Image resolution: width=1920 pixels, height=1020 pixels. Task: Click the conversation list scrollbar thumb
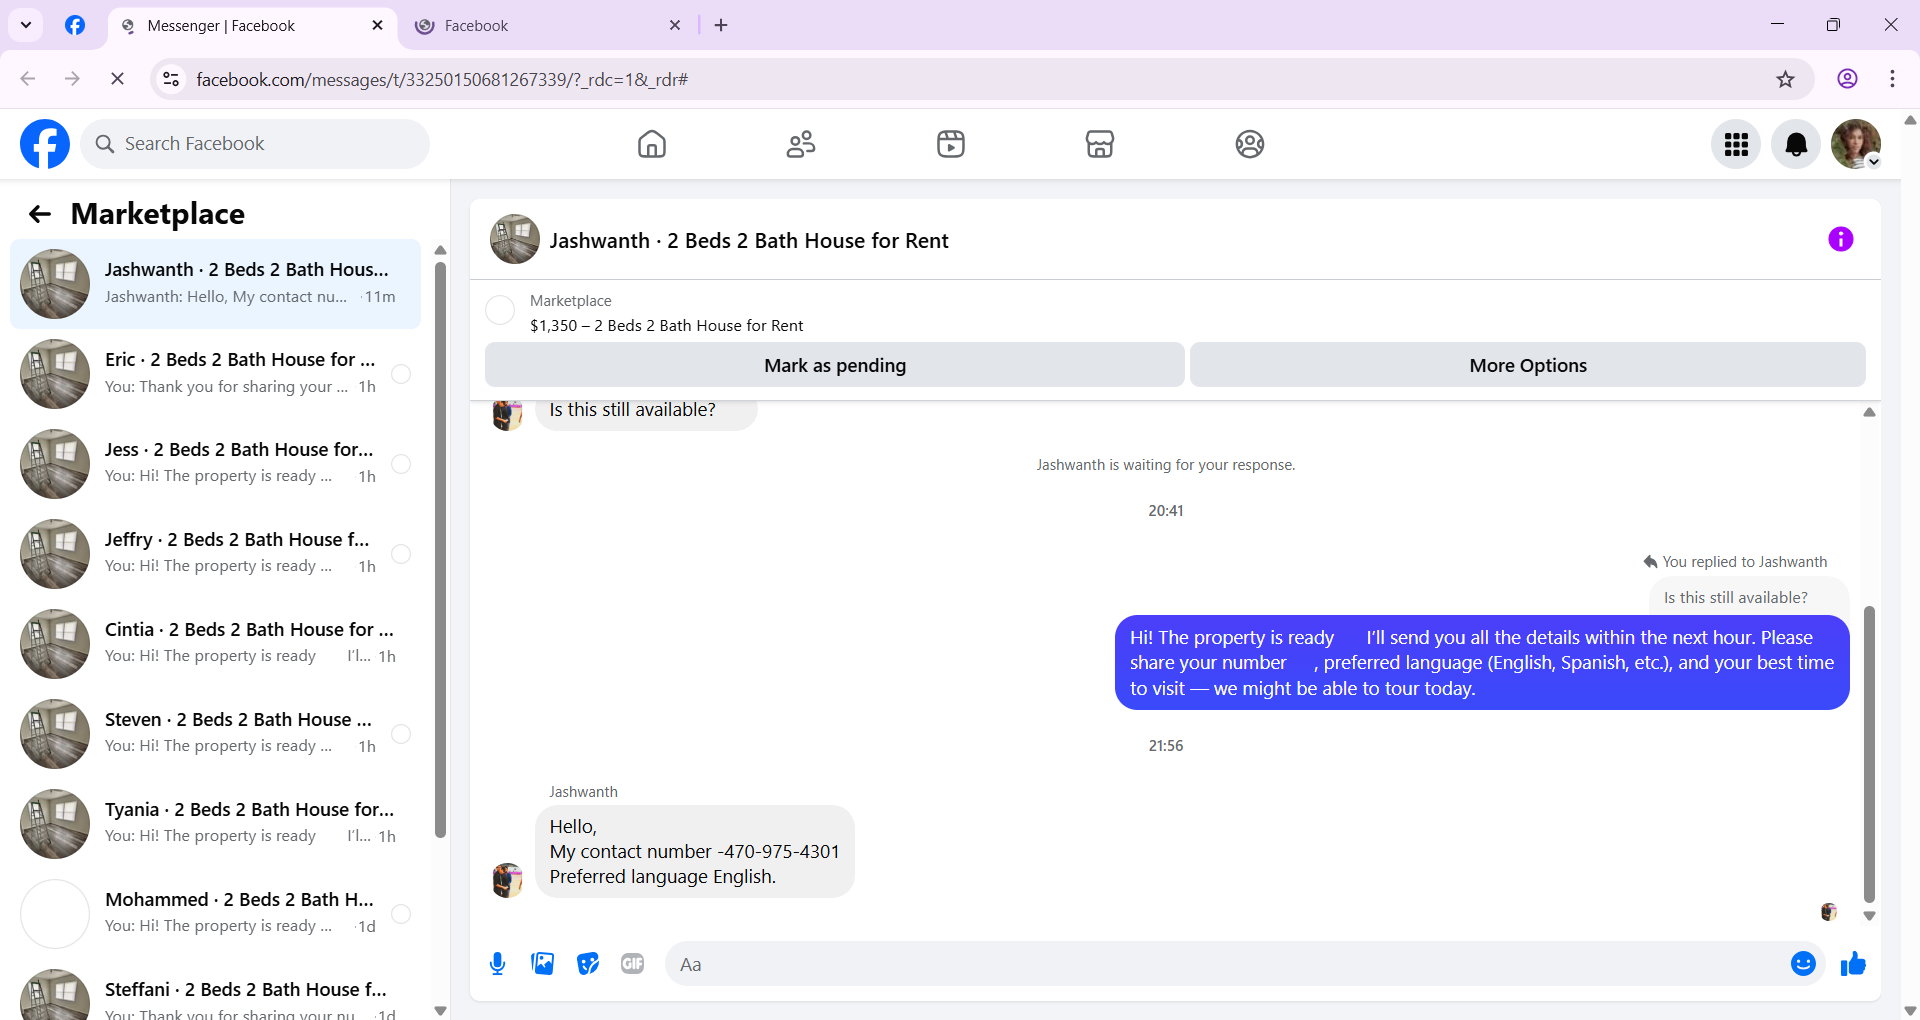(440, 549)
